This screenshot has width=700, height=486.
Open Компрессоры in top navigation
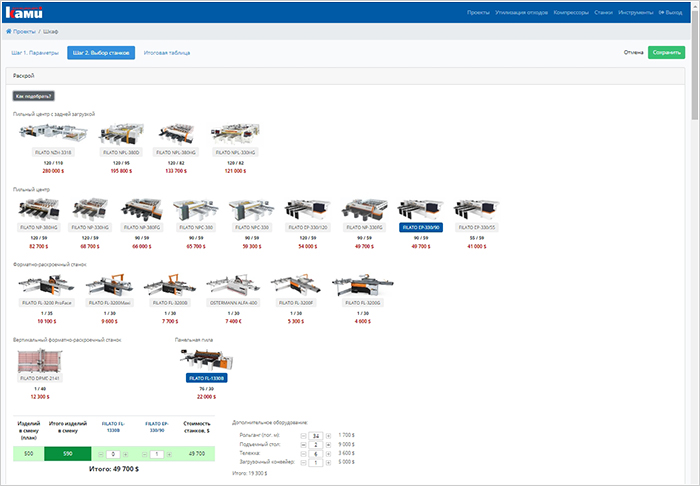point(571,12)
